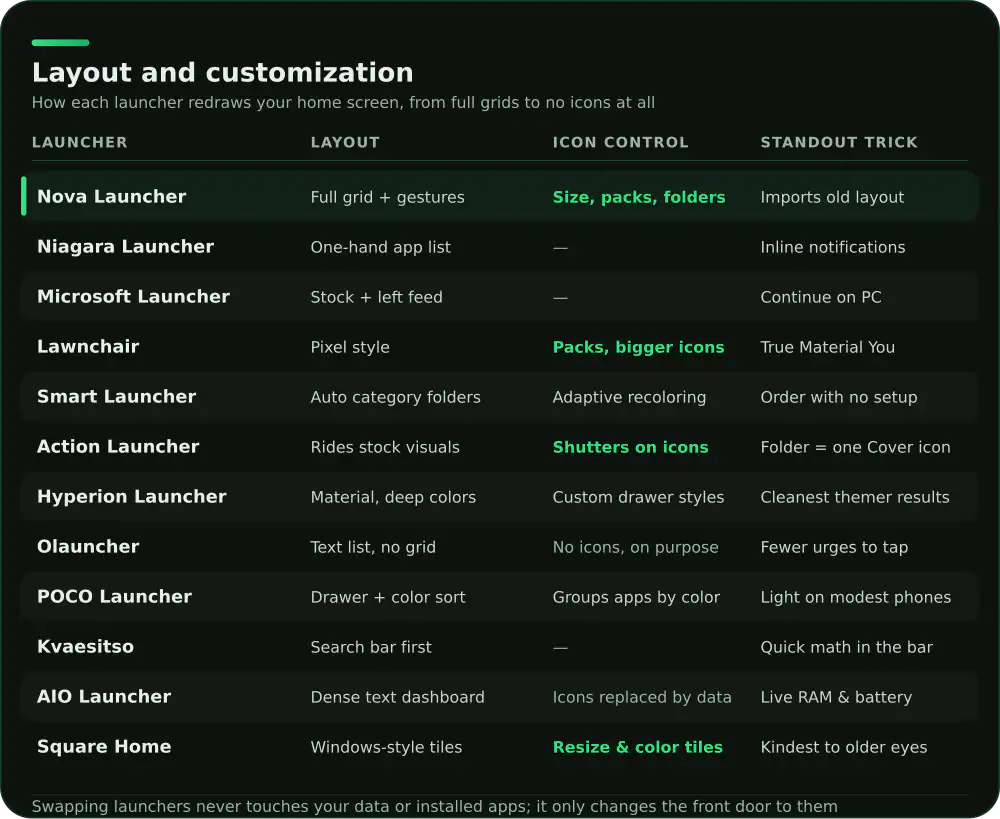Click the footnote about swapping launchers
This screenshot has width=1000, height=819.
[x=434, y=807]
